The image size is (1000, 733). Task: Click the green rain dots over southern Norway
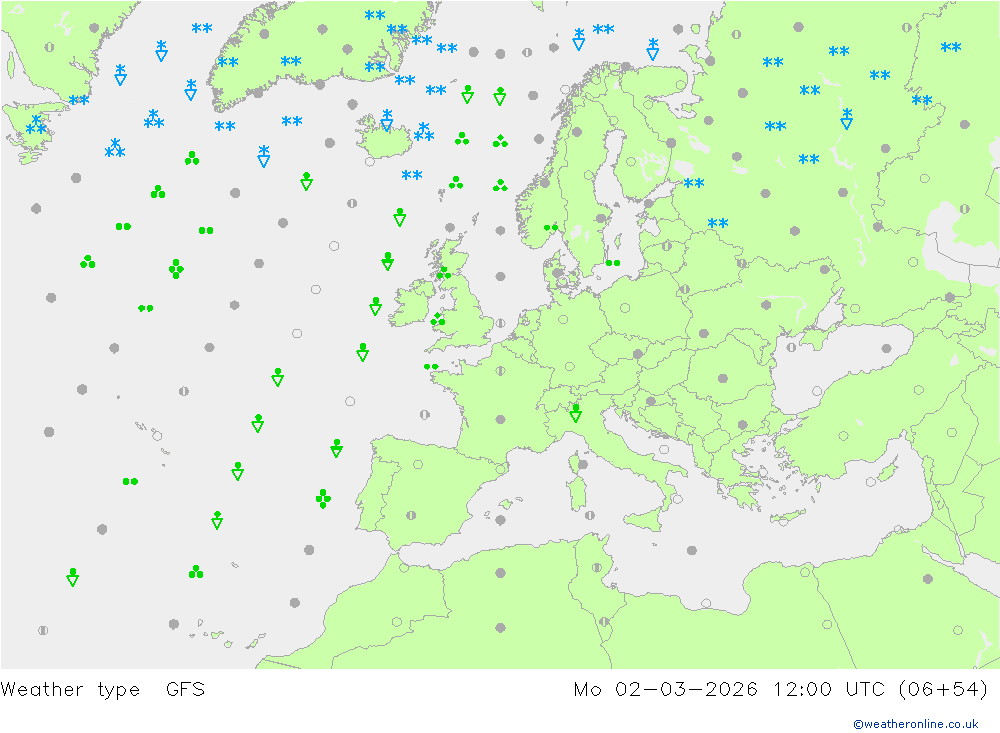551,227
